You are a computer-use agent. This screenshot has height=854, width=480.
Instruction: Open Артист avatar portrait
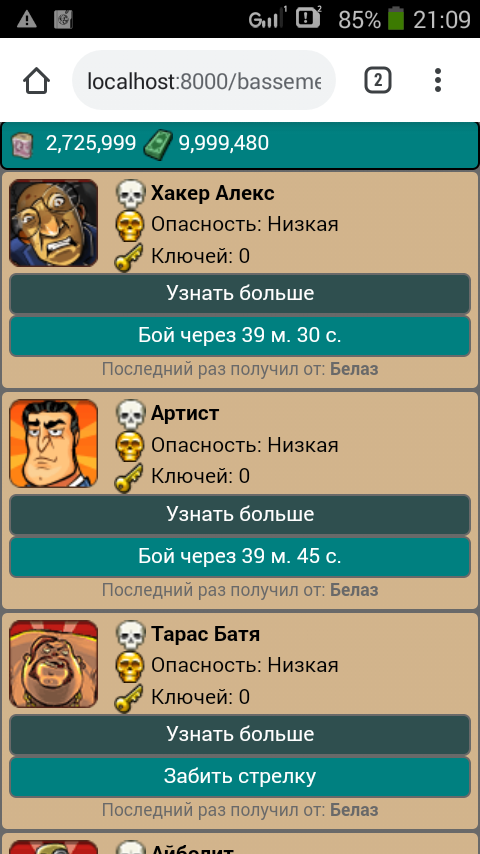pos(53,443)
